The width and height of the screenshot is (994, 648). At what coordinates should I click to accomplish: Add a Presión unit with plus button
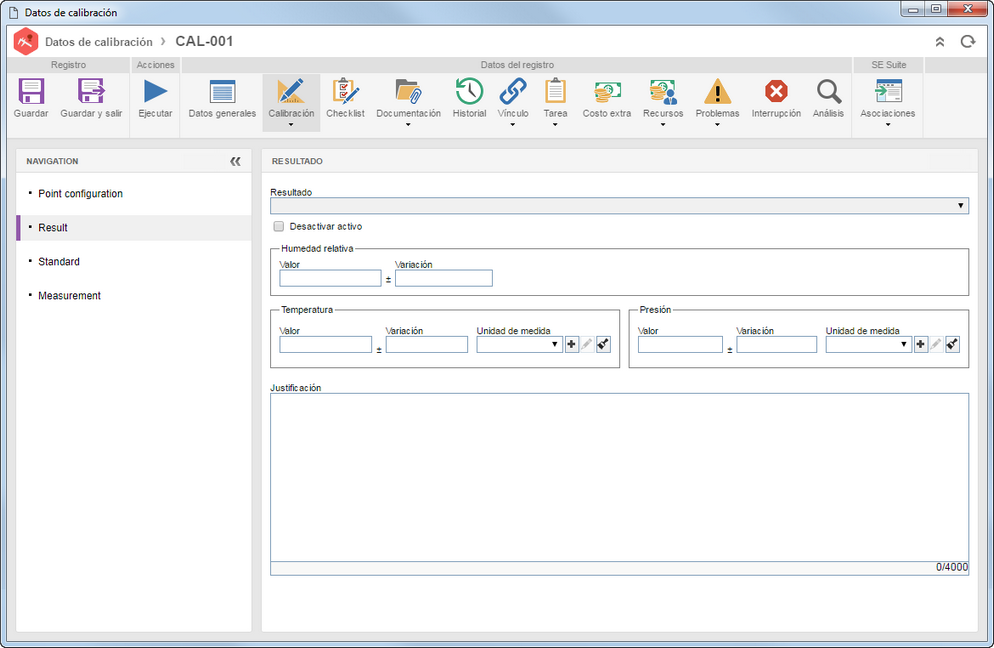coord(920,344)
